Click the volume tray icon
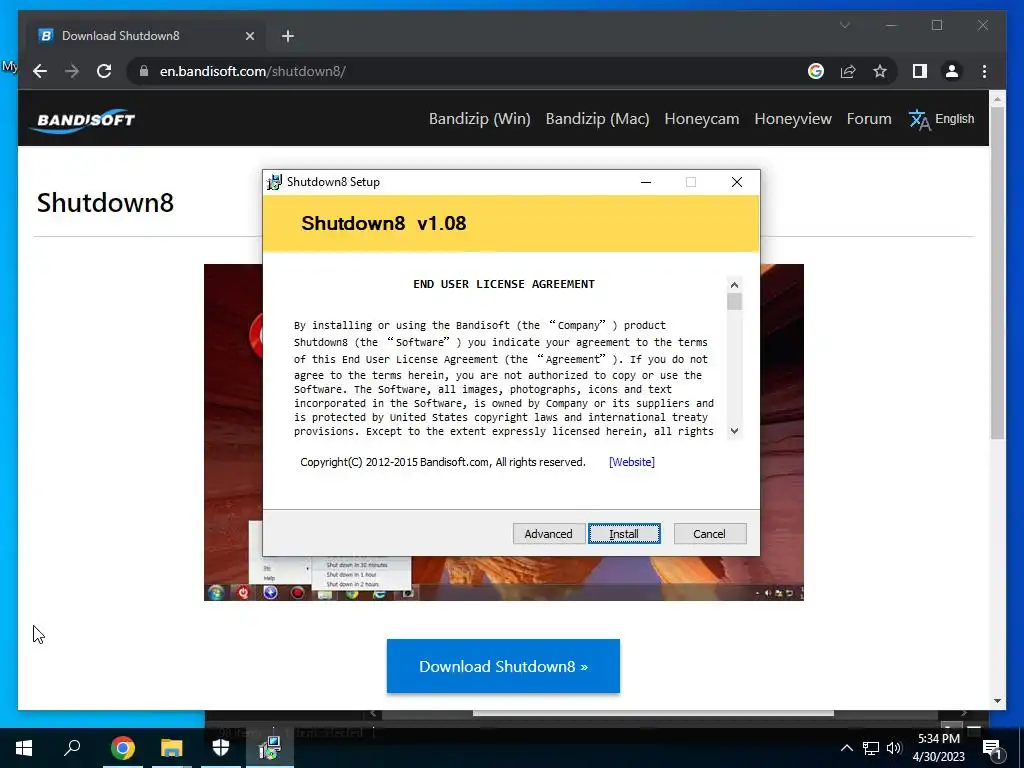 [x=894, y=748]
